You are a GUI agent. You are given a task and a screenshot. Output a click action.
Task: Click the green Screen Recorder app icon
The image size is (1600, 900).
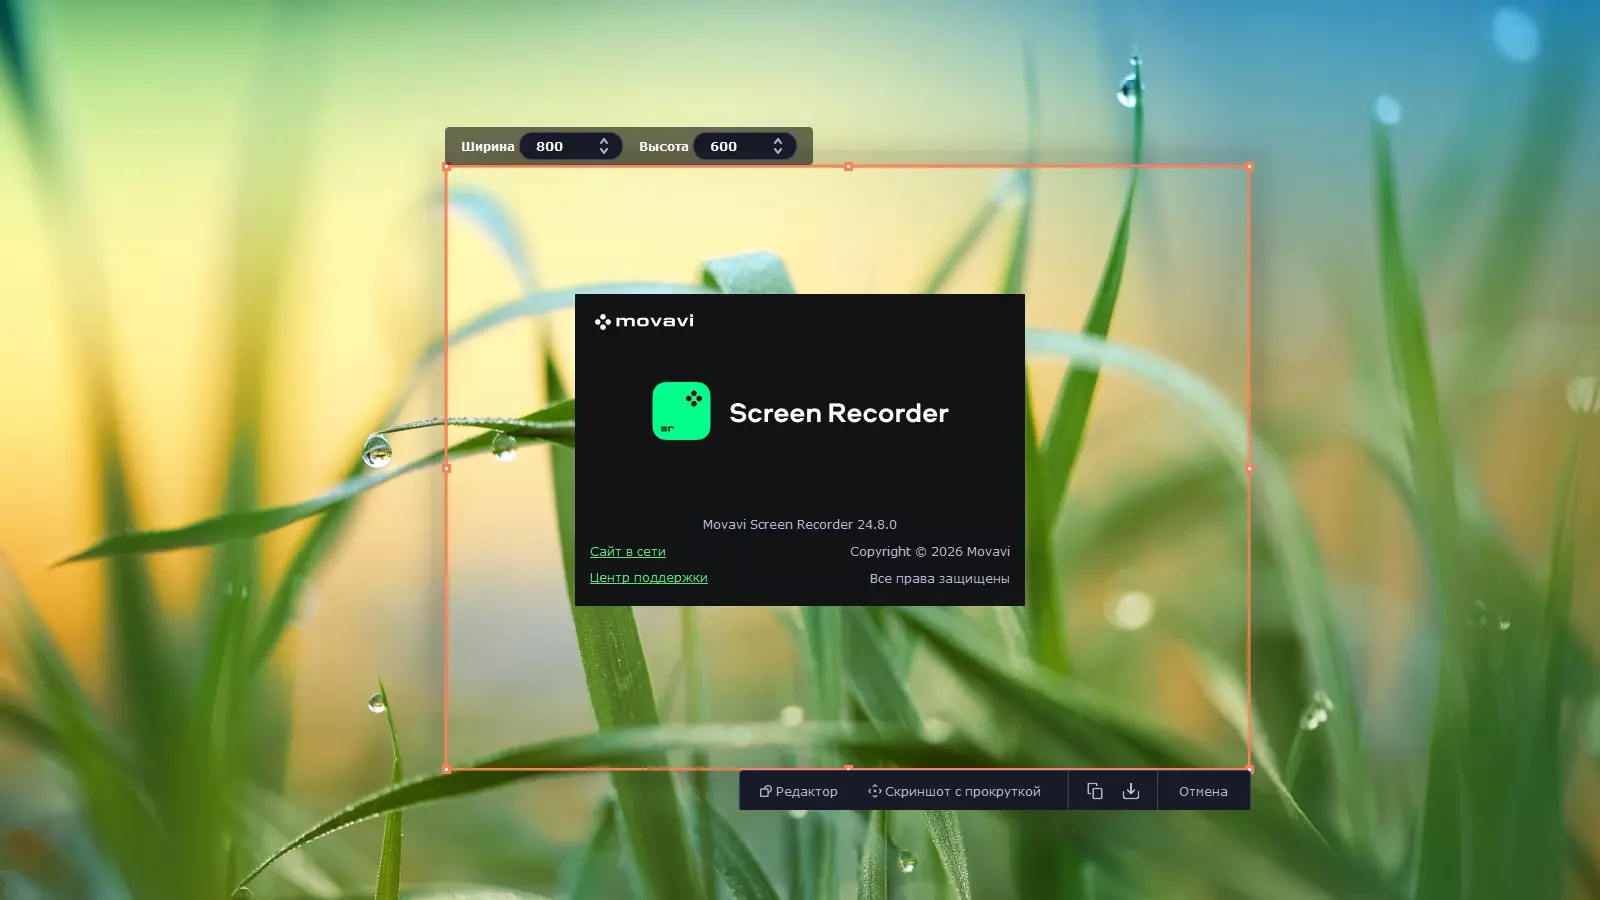[681, 411]
